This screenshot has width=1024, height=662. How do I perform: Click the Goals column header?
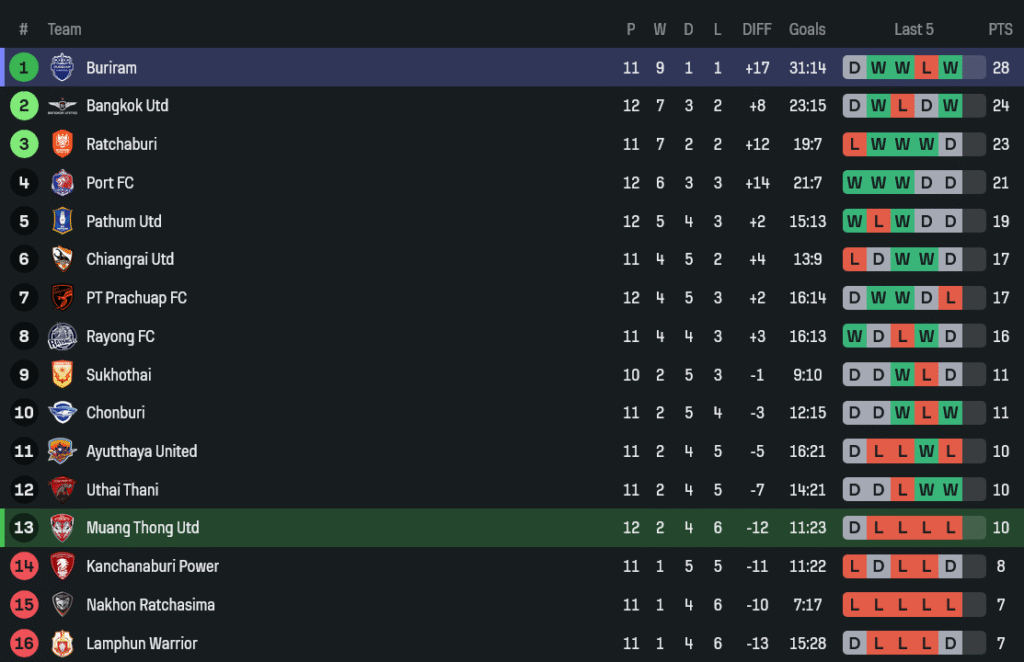(x=807, y=29)
